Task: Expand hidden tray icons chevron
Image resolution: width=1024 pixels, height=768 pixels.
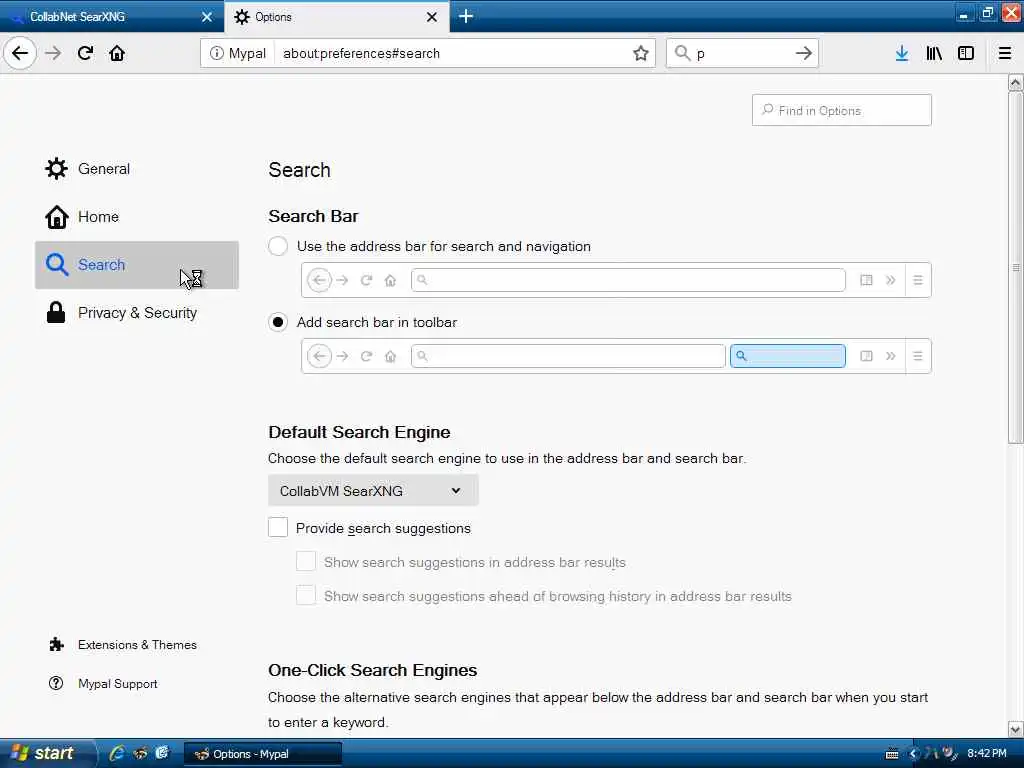Action: click(913, 754)
